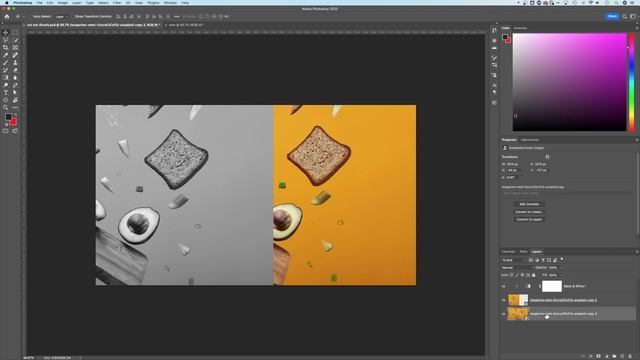
Task: Open the Properties panel flyout menu
Action: pos(637,140)
